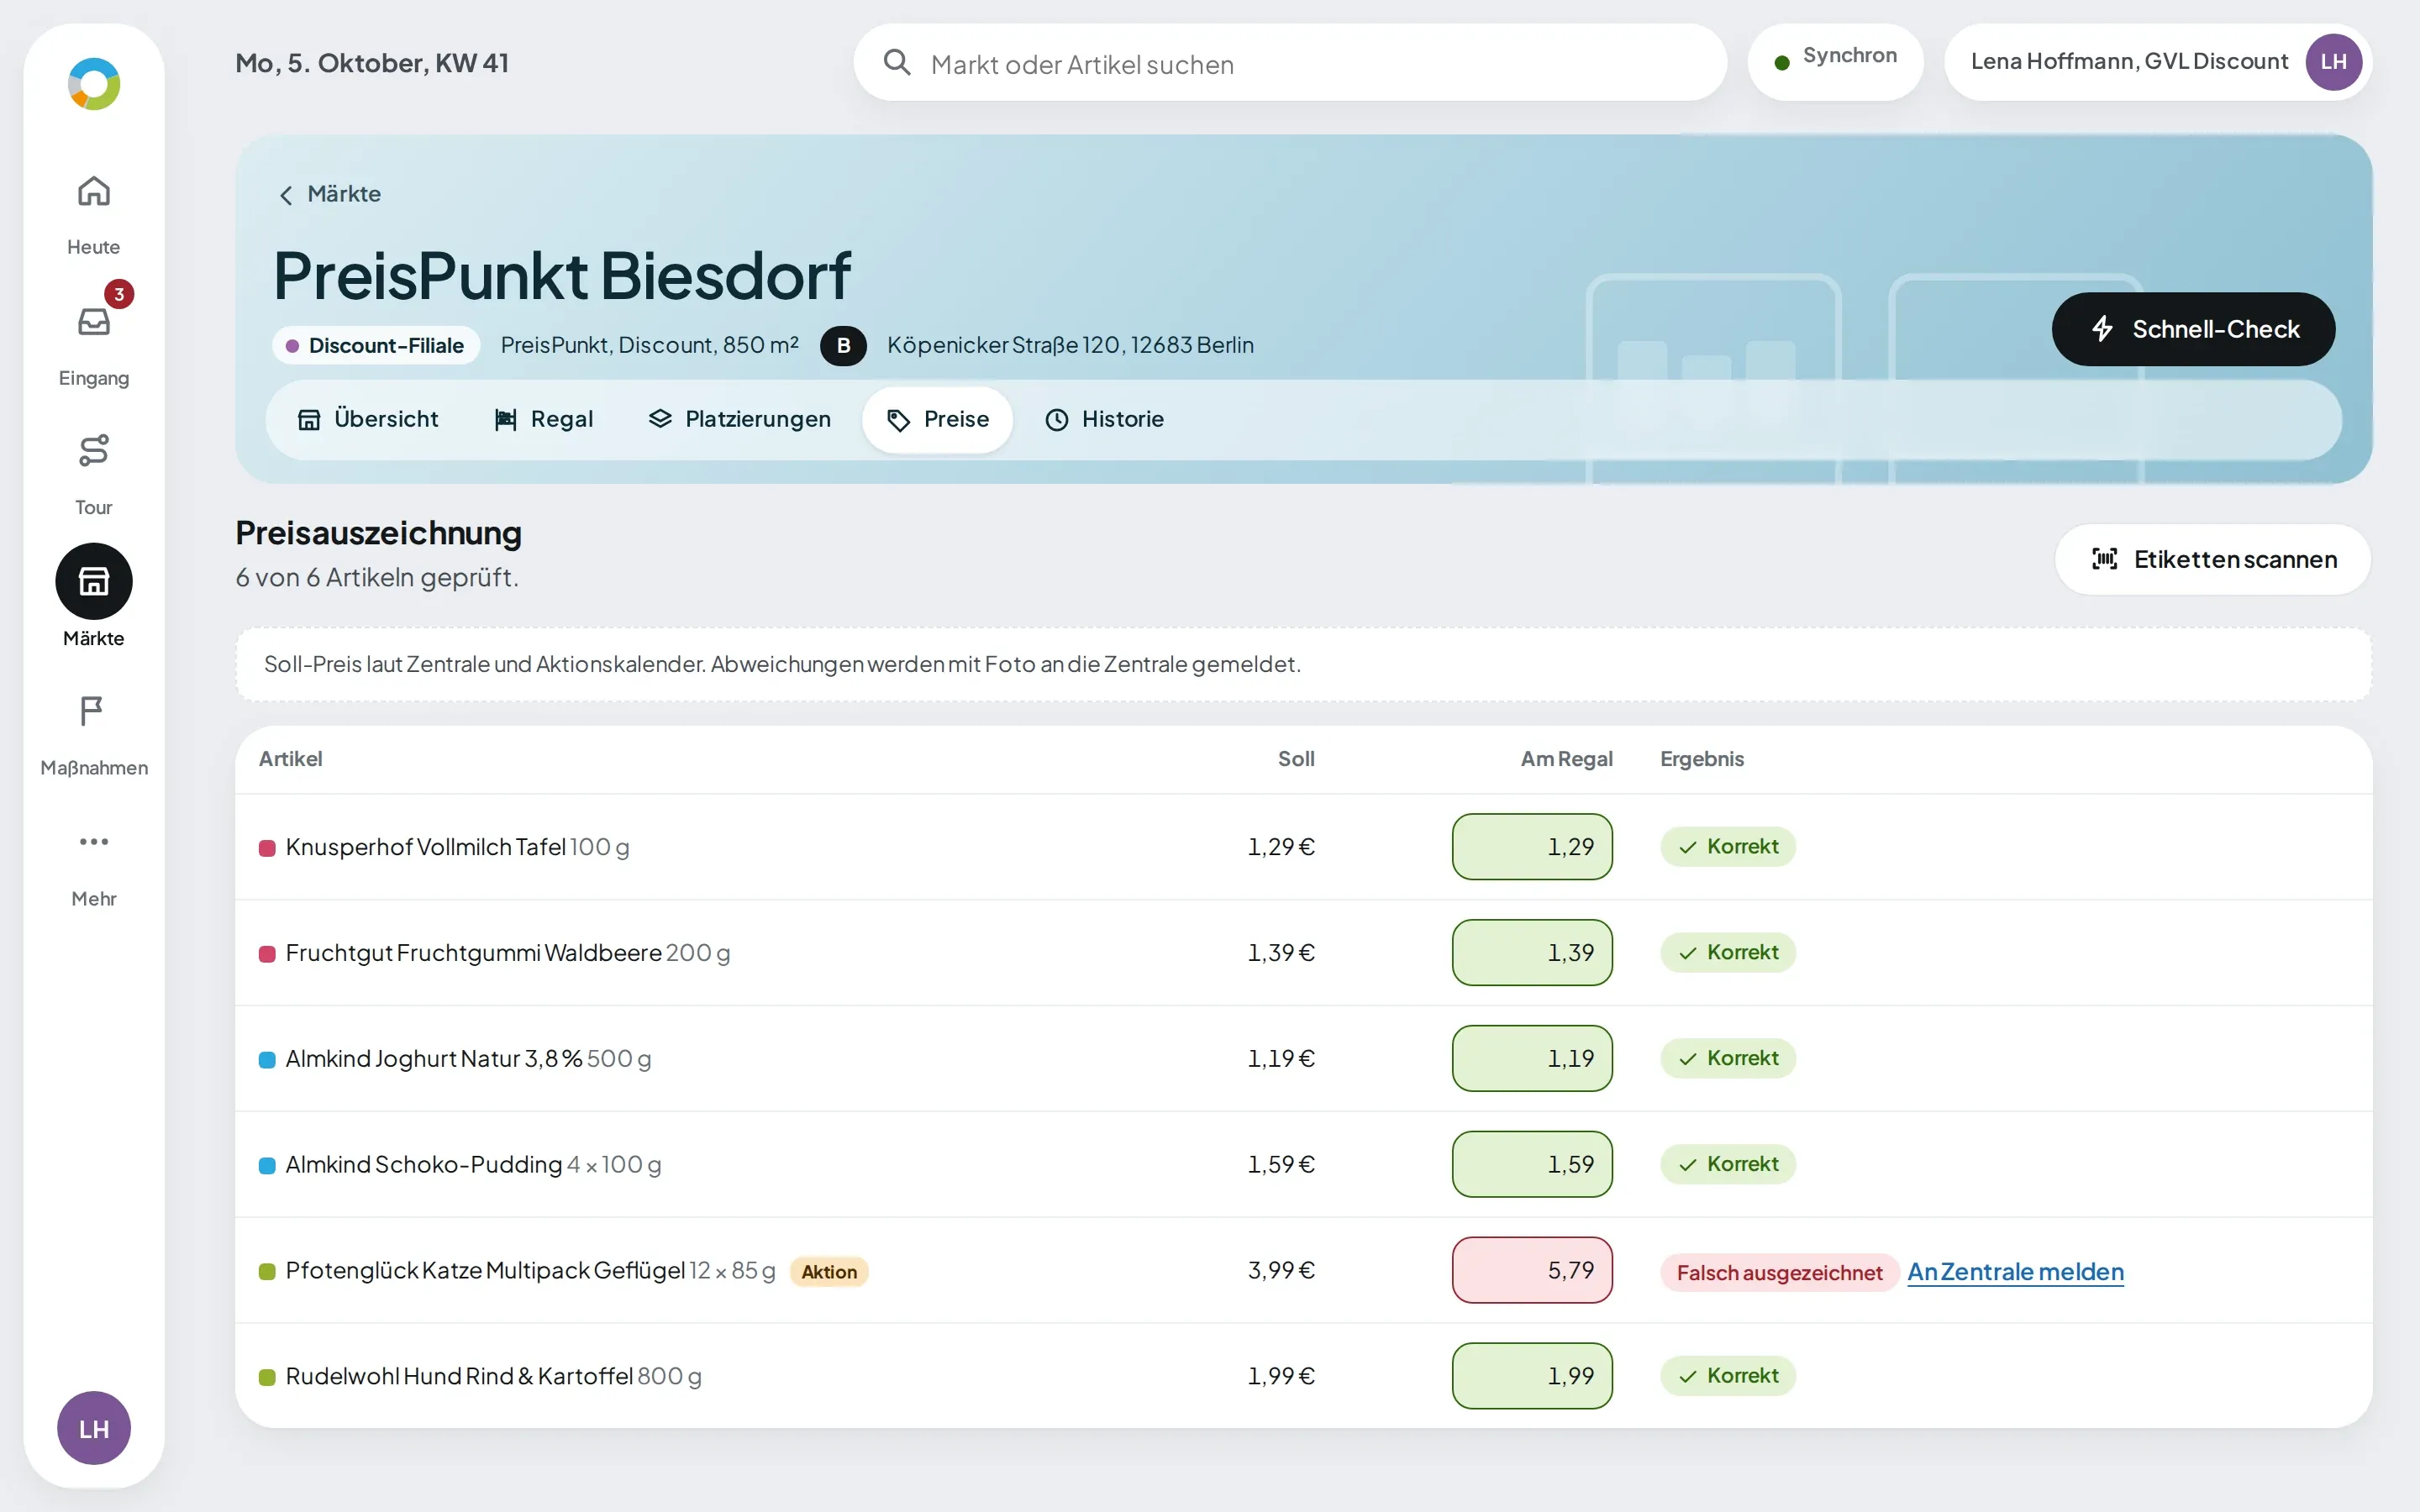Image resolution: width=2420 pixels, height=1512 pixels.
Task: Click the Aktion tag on Pfotenglück row
Action: click(x=829, y=1272)
